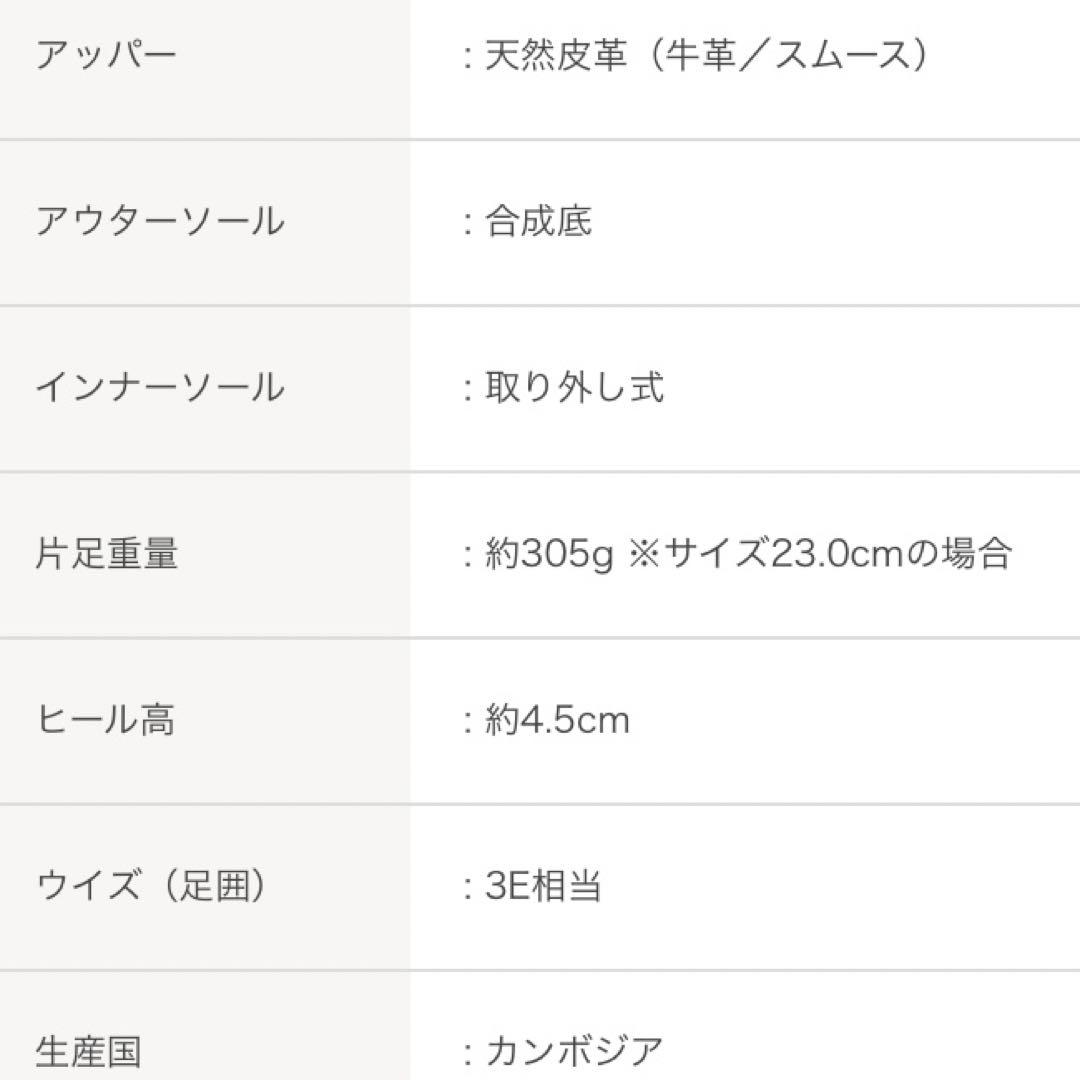Click the 約4.5cm heel height value

click(x=557, y=720)
